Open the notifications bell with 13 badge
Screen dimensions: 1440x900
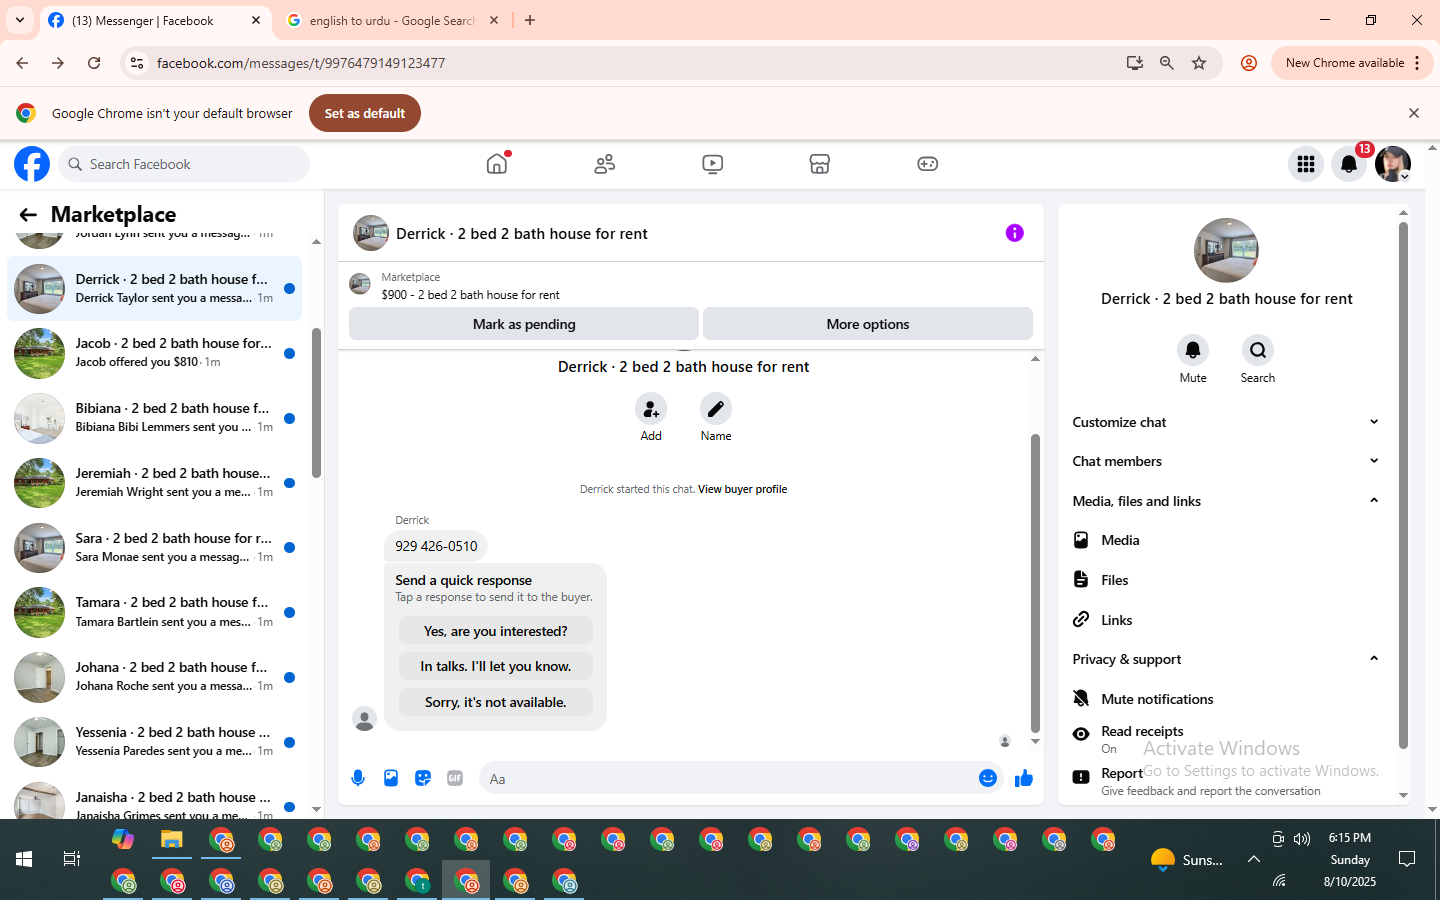(x=1349, y=164)
